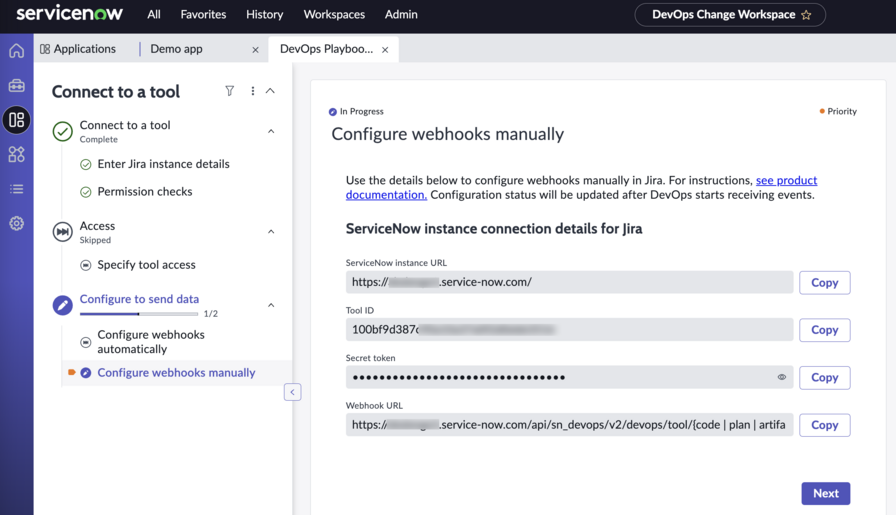Select Specify tool access step
Viewport: 896px width, 515px height.
[x=146, y=265]
